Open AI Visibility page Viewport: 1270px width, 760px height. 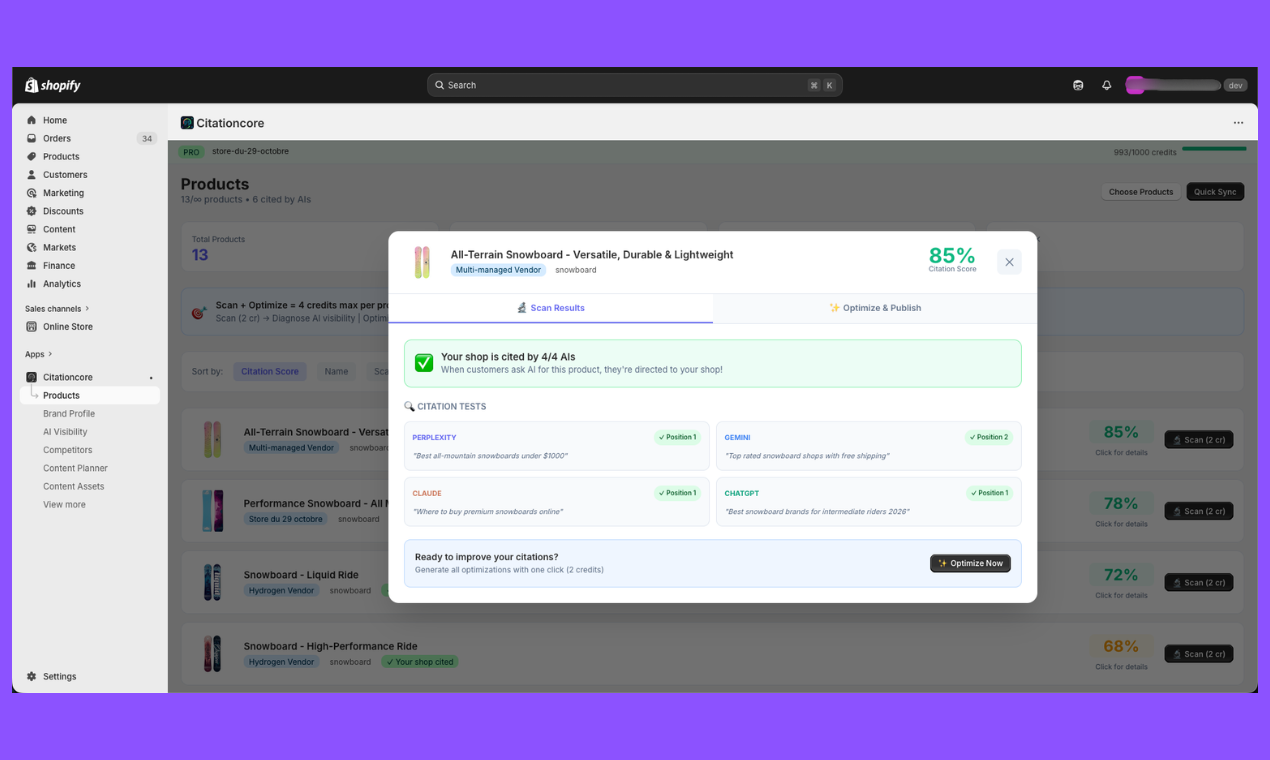click(x=65, y=432)
